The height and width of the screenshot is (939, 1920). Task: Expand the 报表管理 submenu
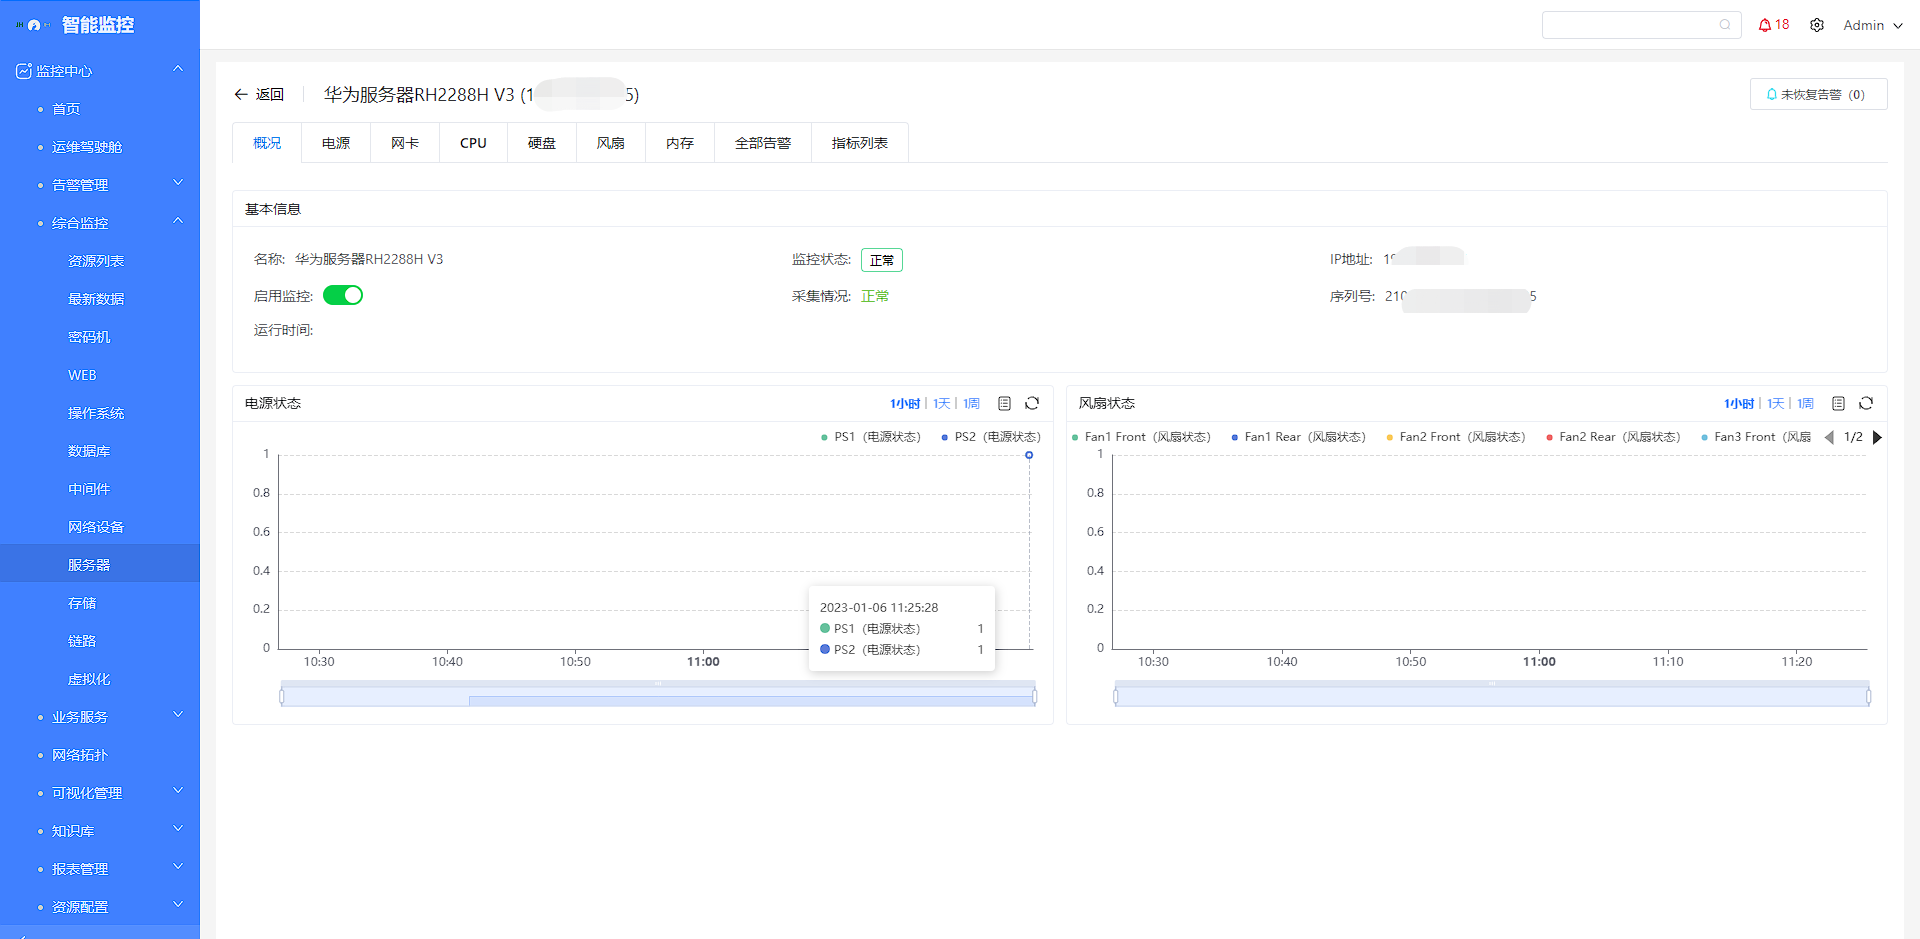(178, 867)
